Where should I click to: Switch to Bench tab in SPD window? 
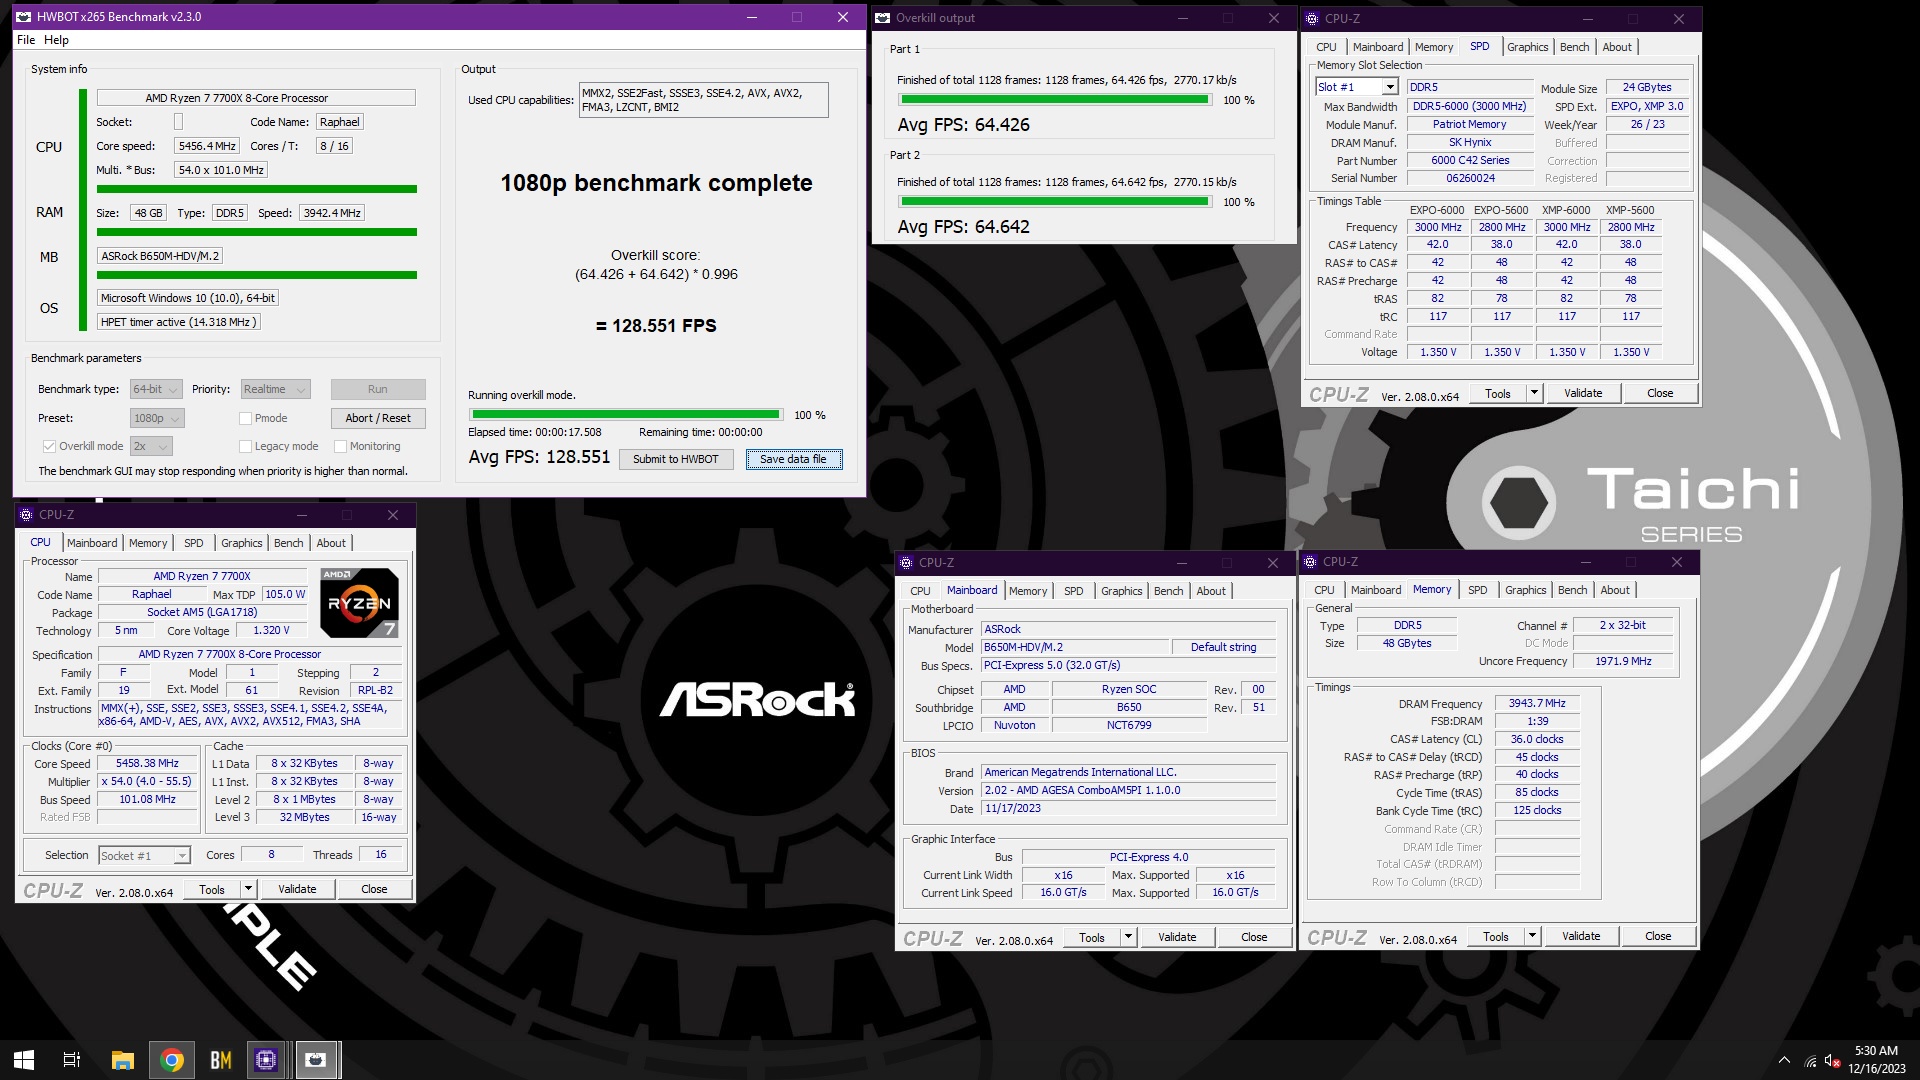pos(1574,47)
